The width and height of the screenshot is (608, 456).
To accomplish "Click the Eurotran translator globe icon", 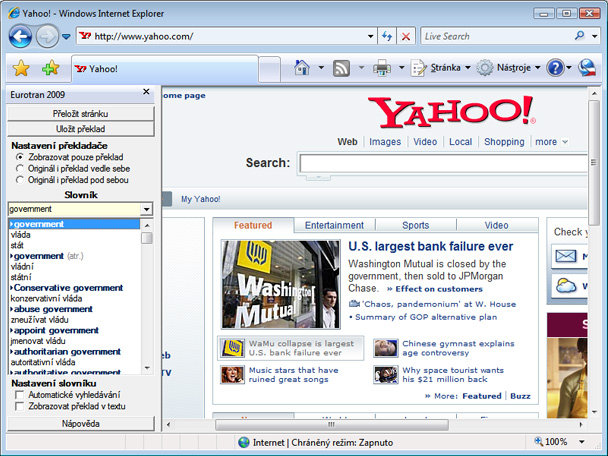I will click(587, 68).
